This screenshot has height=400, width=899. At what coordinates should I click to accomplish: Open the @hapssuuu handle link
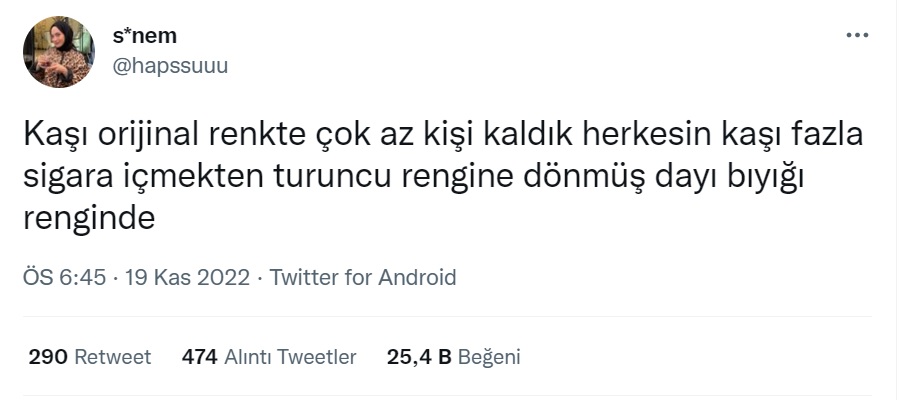click(170, 66)
